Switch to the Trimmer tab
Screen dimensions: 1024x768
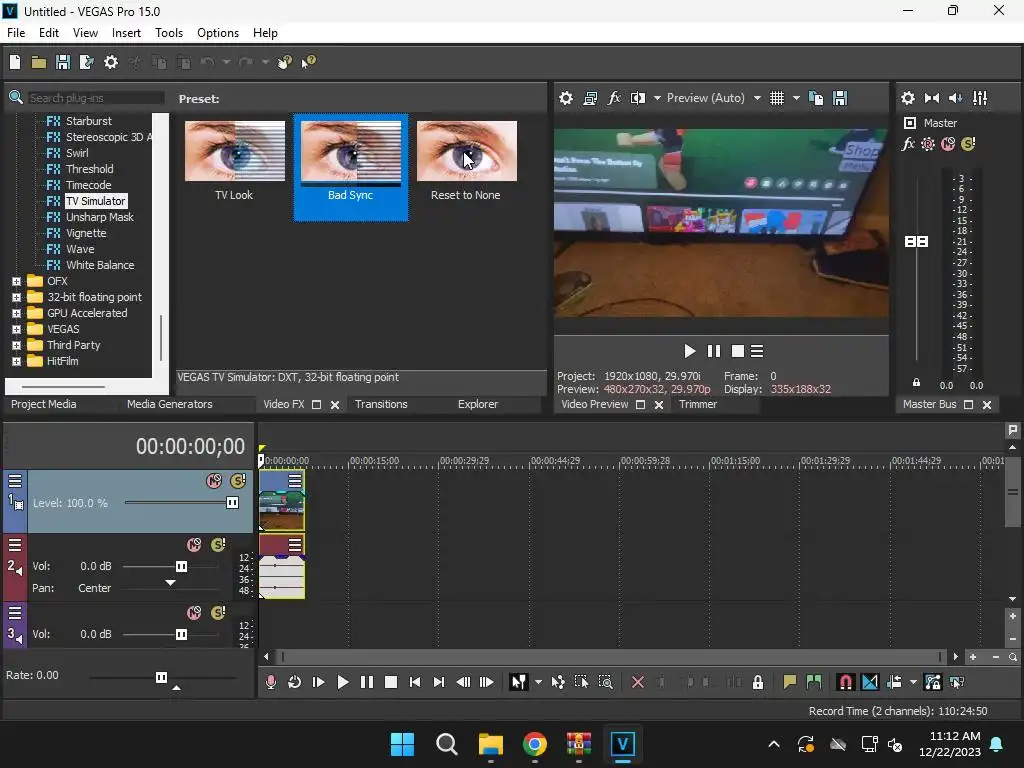tap(697, 404)
